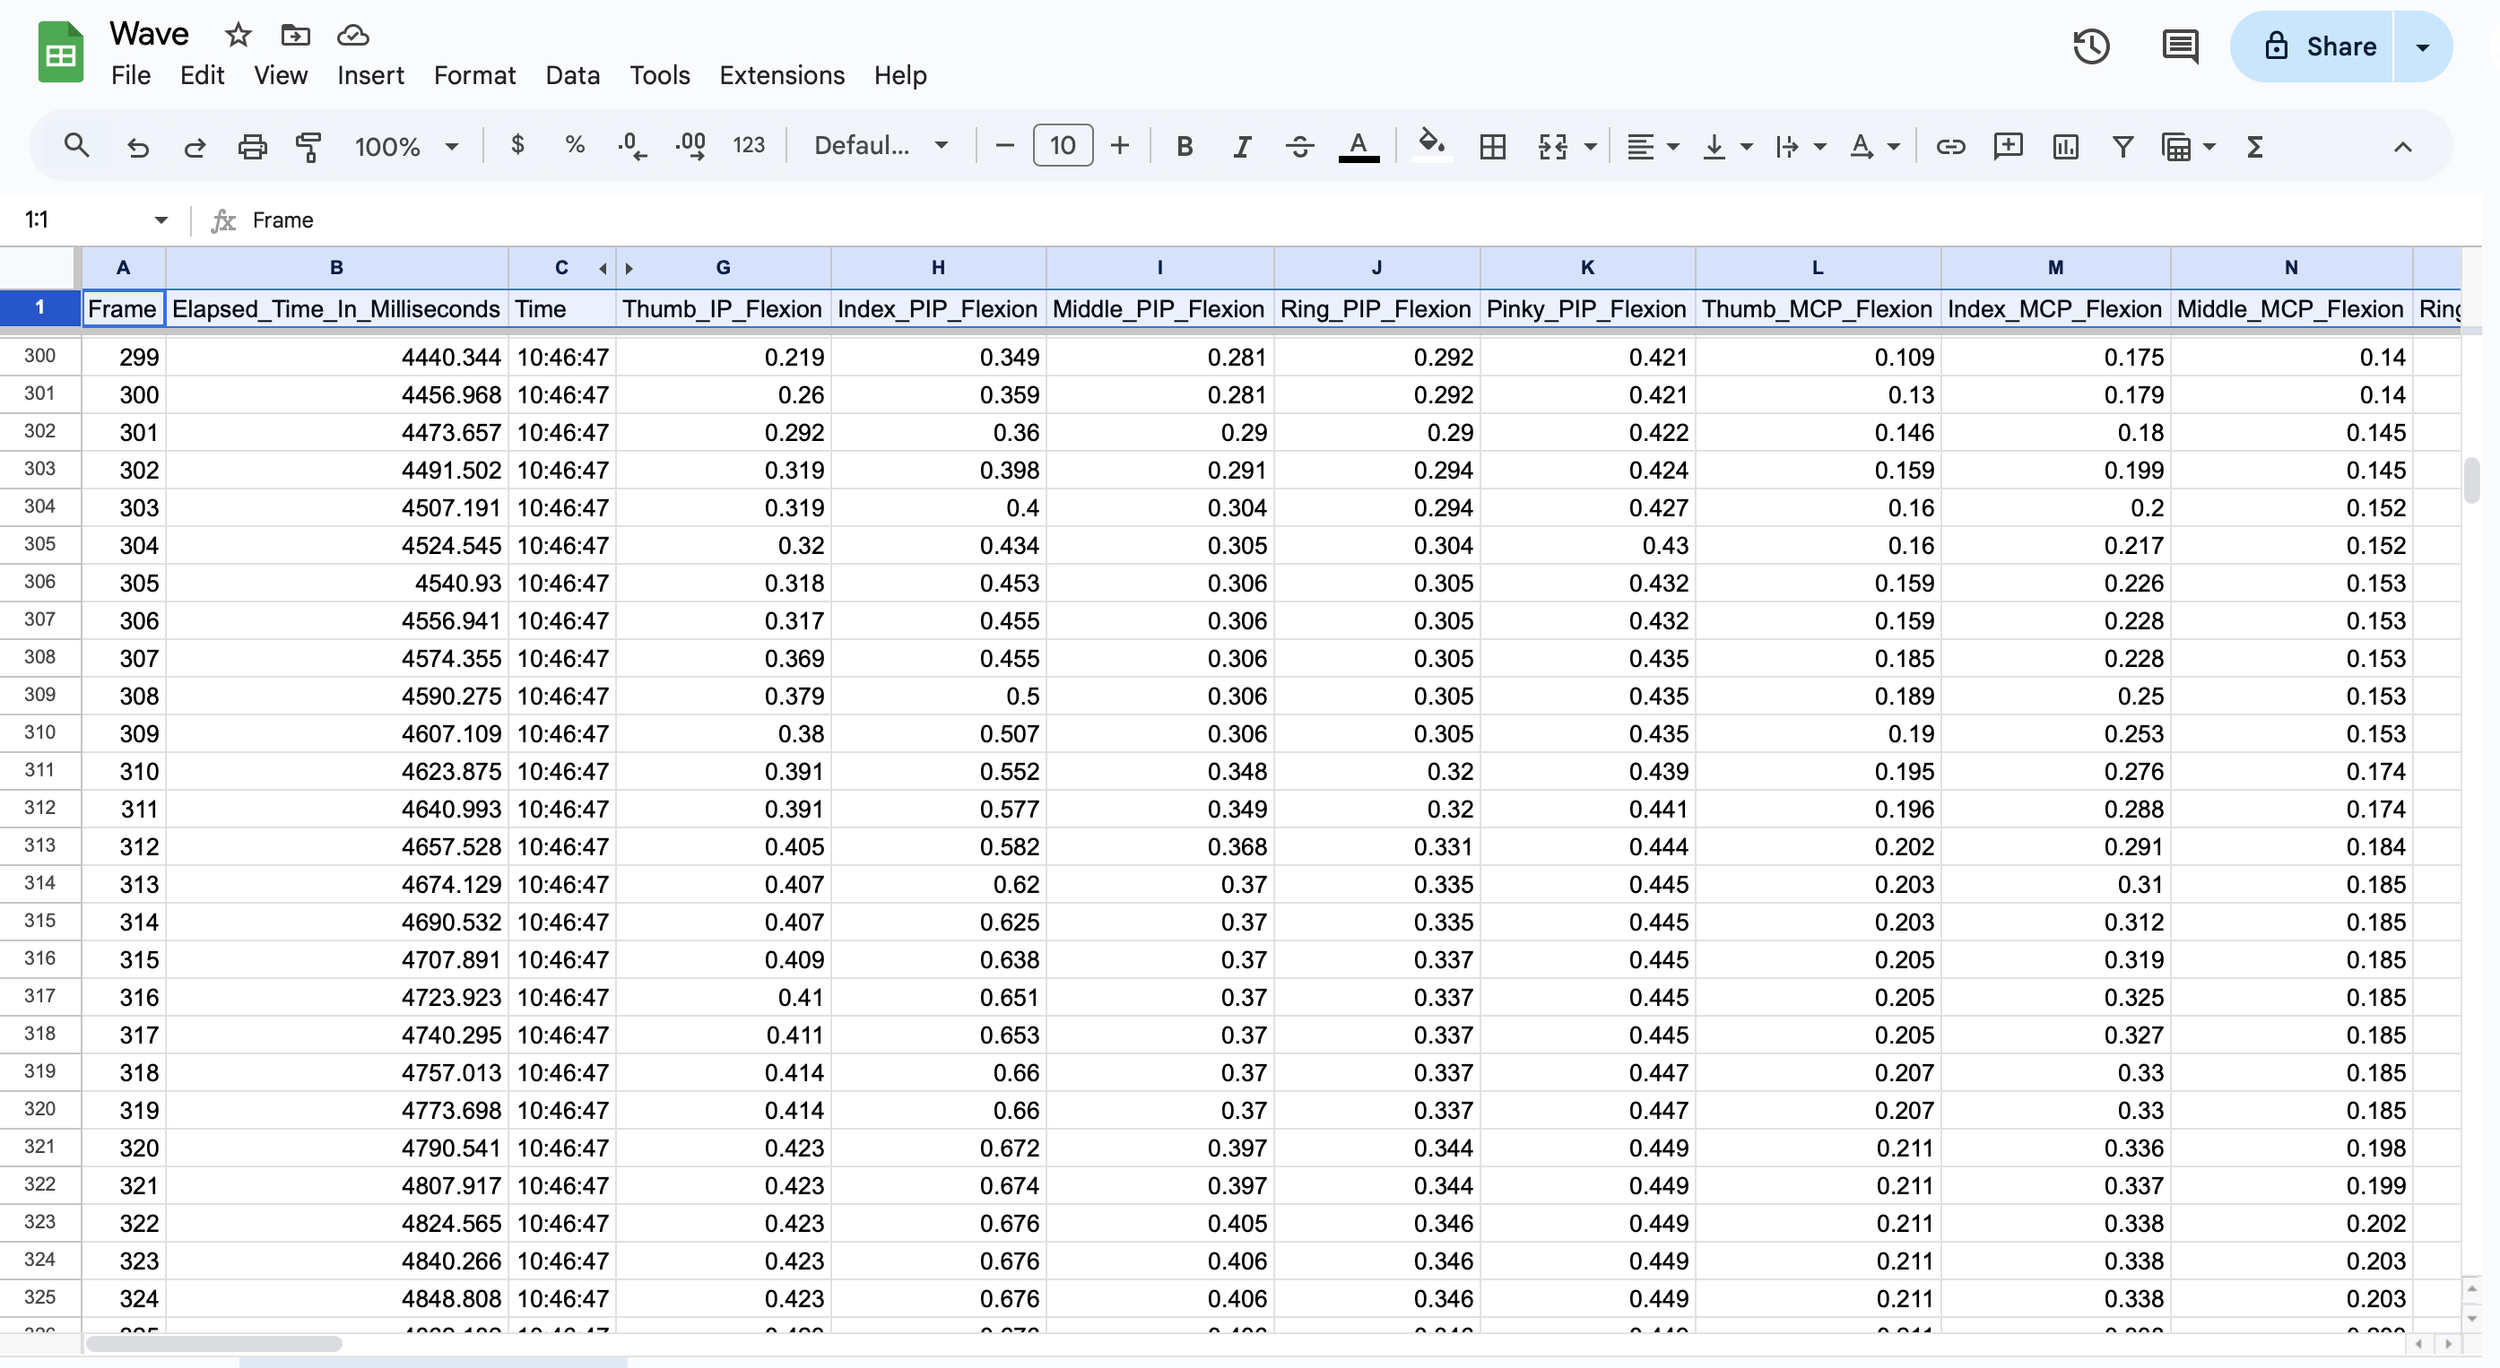Image resolution: width=2500 pixels, height=1368 pixels.
Task: Toggle strikethrough formatting
Action: click(1299, 147)
